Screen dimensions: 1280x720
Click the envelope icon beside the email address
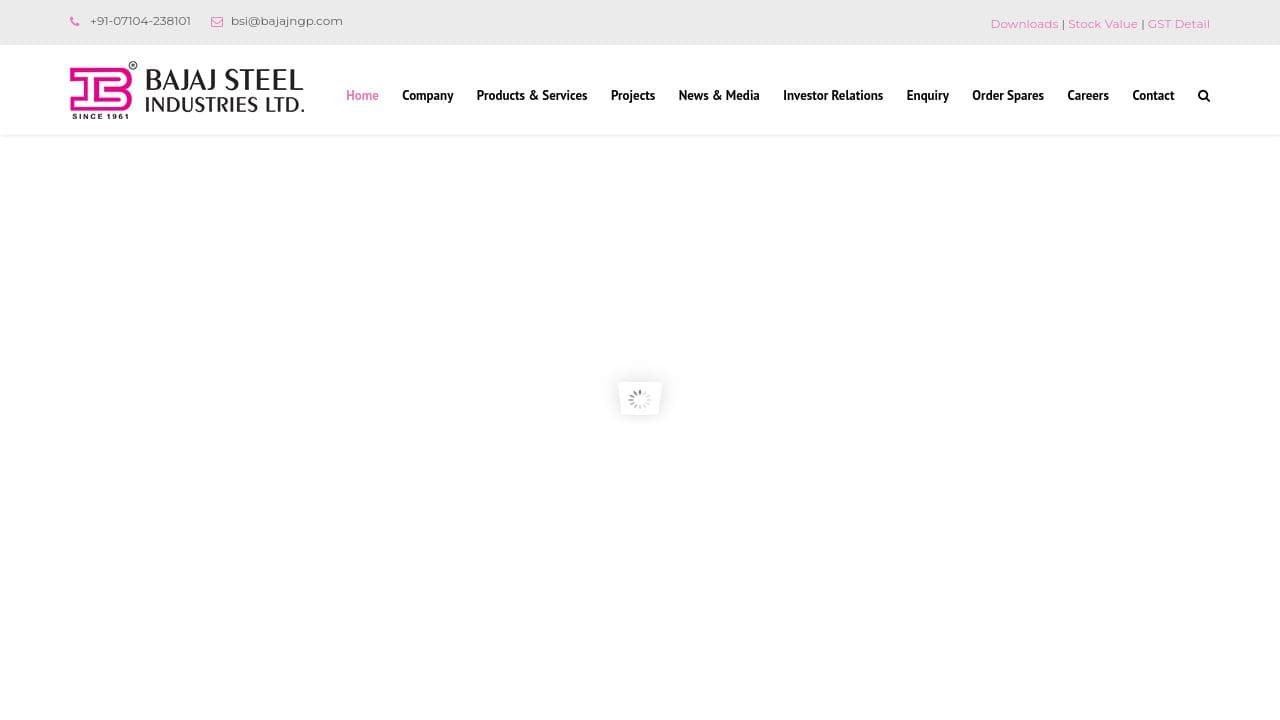point(217,21)
